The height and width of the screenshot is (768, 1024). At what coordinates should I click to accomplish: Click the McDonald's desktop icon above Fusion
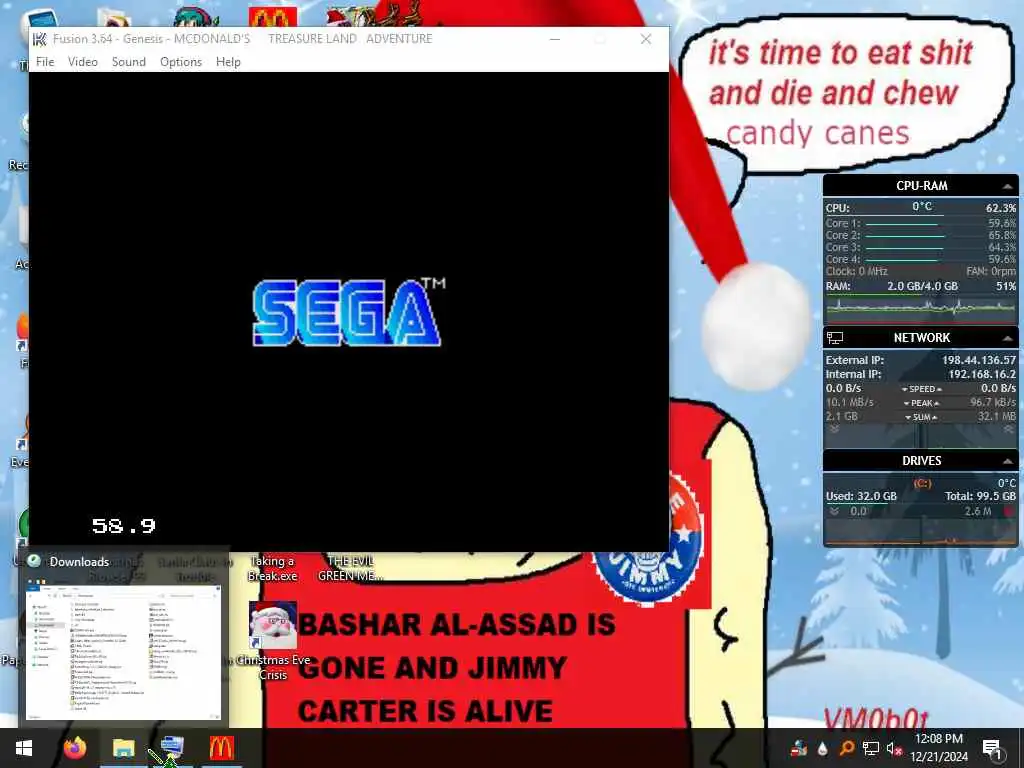272,16
